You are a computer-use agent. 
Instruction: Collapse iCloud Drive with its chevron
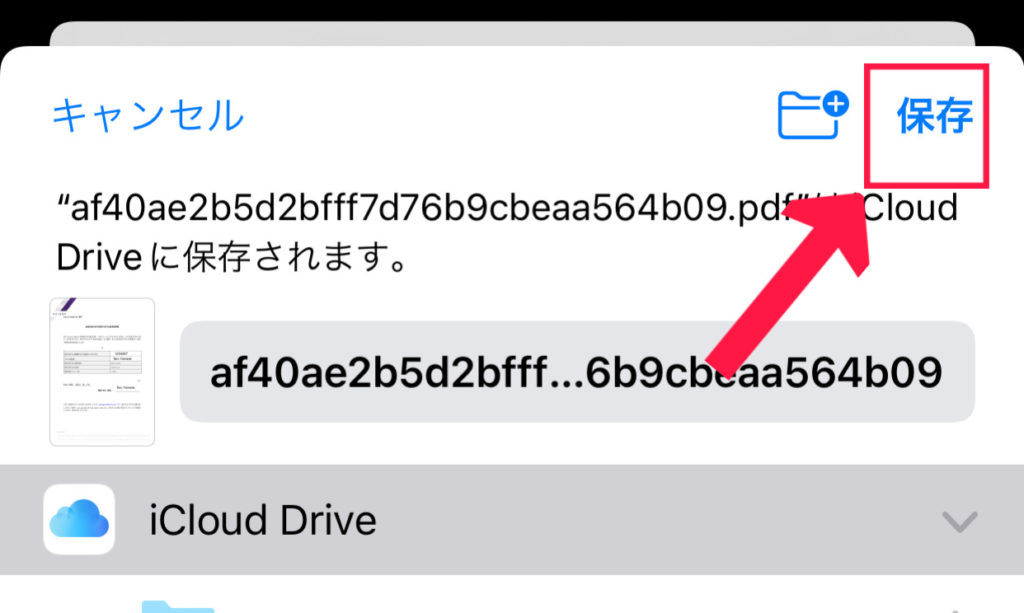[959, 521]
